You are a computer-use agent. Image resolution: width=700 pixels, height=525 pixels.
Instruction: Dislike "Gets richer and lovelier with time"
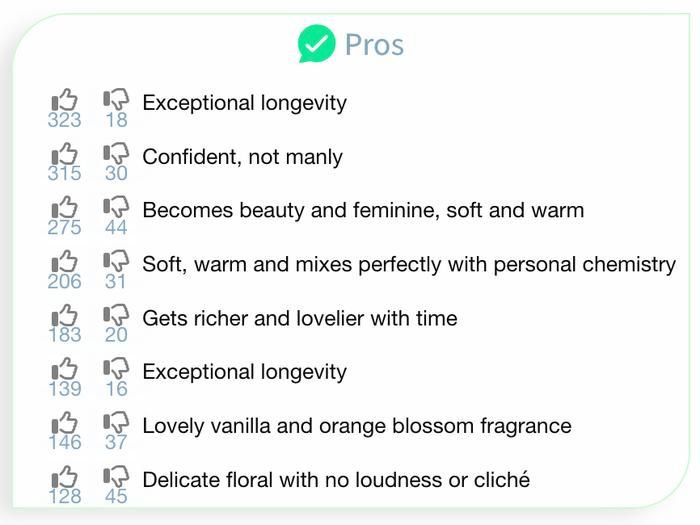tap(116, 316)
